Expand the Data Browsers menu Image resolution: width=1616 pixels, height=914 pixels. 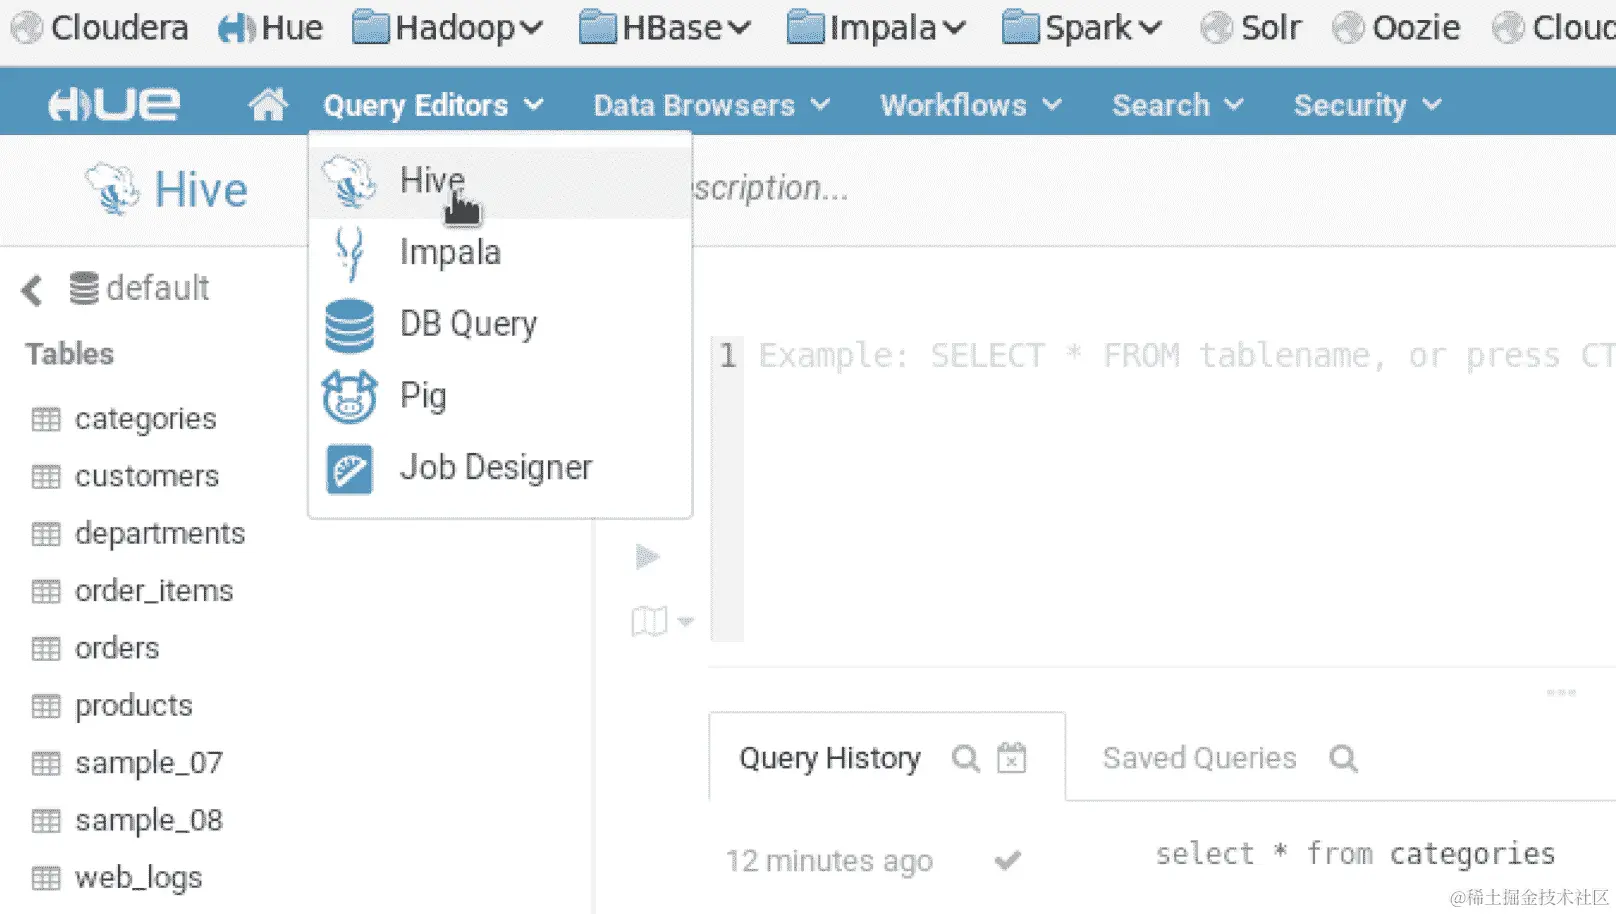click(712, 105)
